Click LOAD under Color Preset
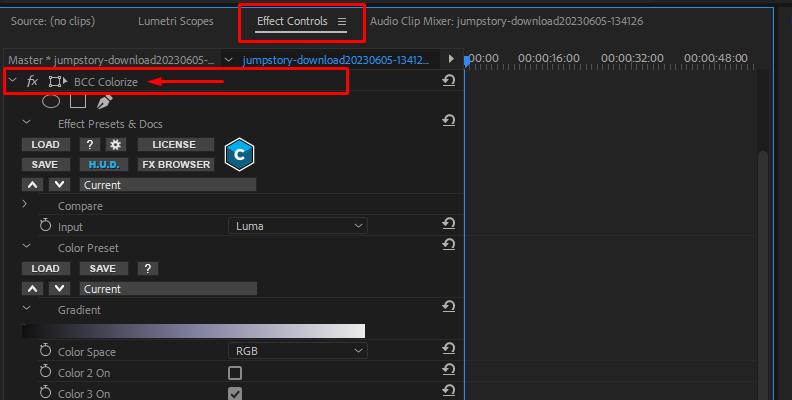This screenshot has height=400, width=792. 45,268
